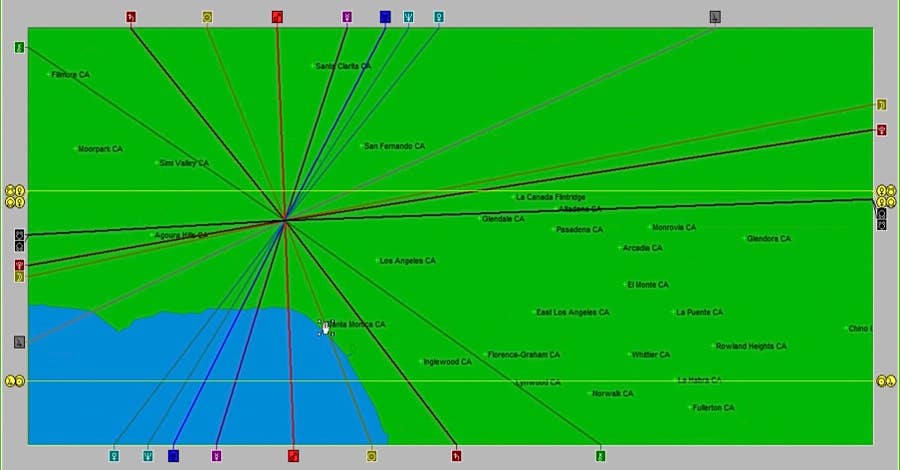Select the Los Angeles CA city label
Image resolution: width=900 pixels, height=470 pixels.
[x=407, y=261]
